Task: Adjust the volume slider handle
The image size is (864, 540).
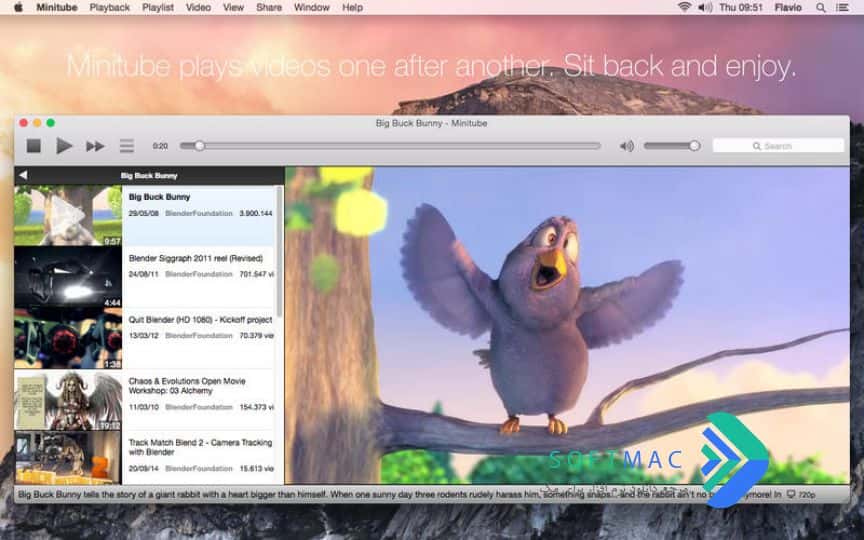Action: [x=694, y=146]
